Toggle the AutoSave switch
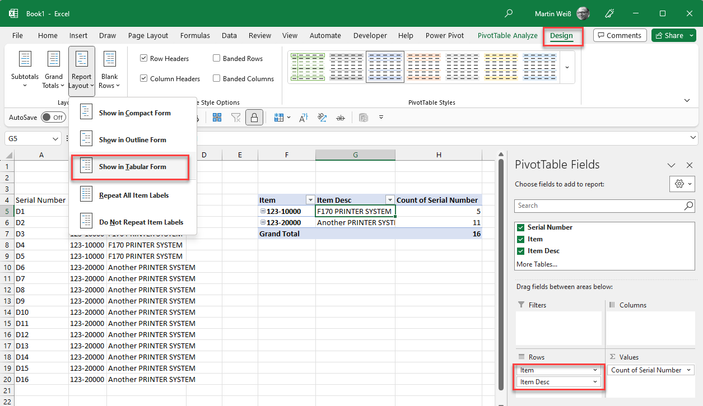 coord(51,117)
